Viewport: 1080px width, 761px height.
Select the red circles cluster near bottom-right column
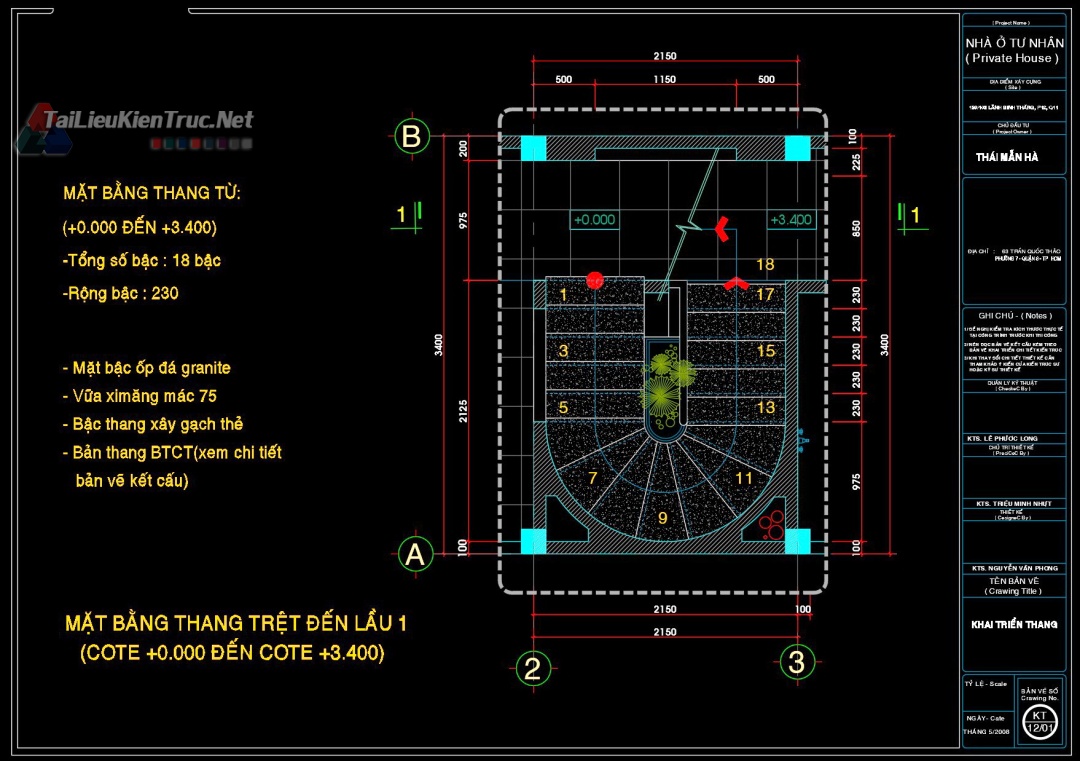coord(771,523)
